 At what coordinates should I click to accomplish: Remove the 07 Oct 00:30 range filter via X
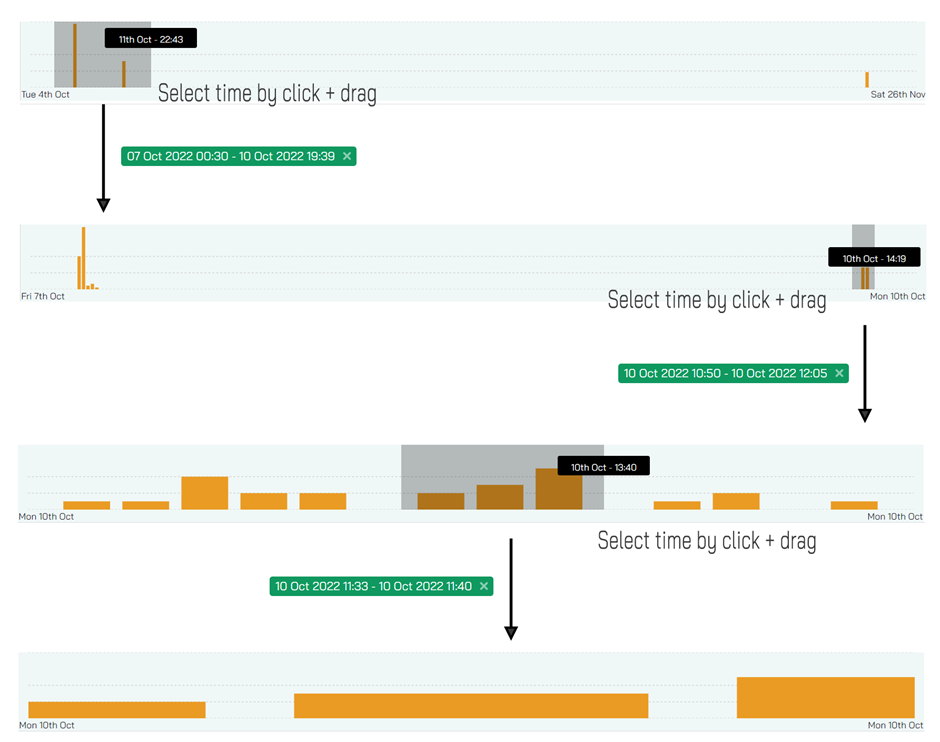347,156
